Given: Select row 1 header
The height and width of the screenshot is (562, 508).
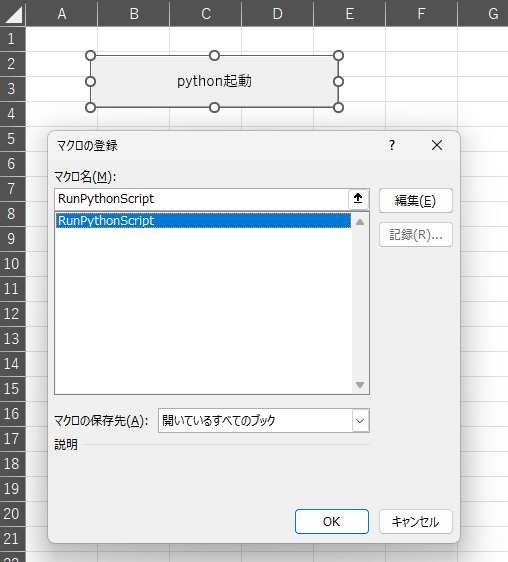Looking at the screenshot, I should click(x=13, y=39).
